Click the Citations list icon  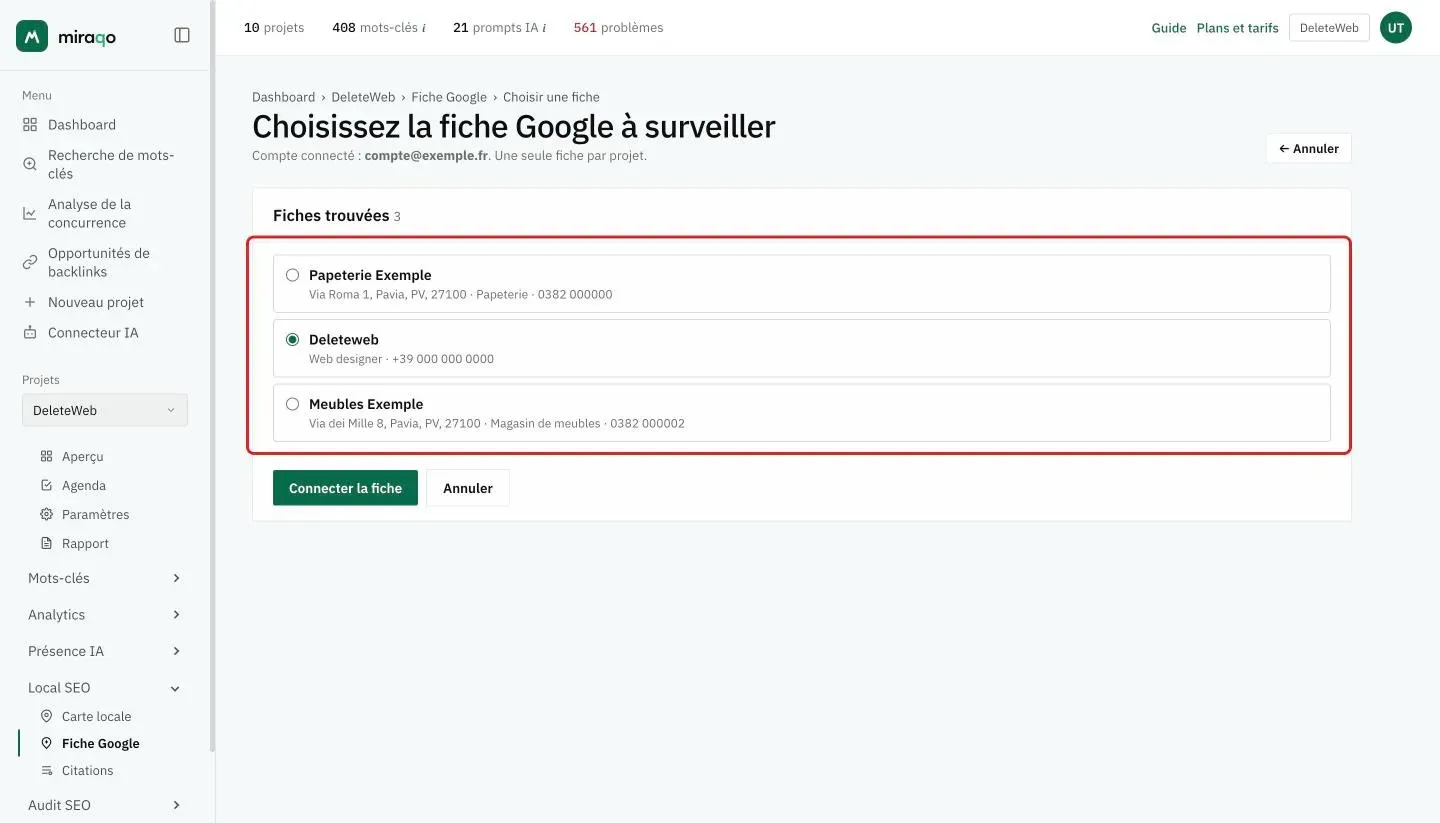(46, 770)
